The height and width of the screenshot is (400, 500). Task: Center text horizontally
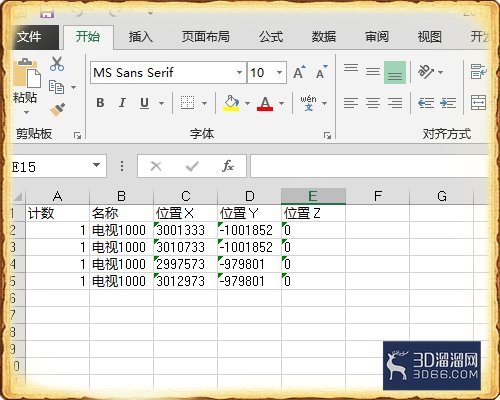tap(373, 103)
